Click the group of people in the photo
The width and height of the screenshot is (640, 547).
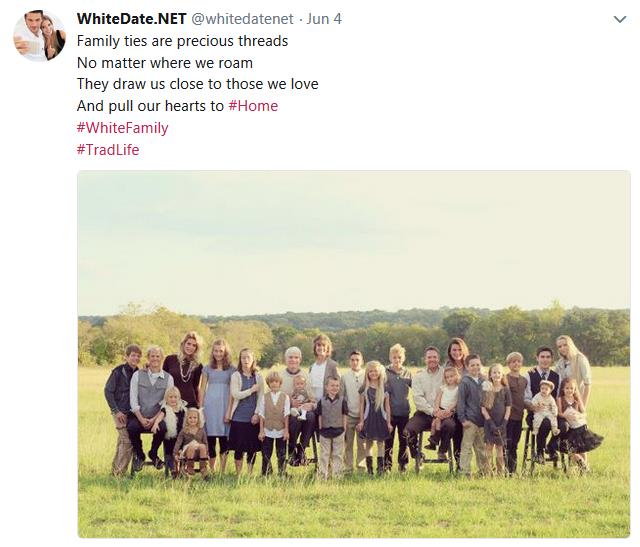click(x=353, y=406)
